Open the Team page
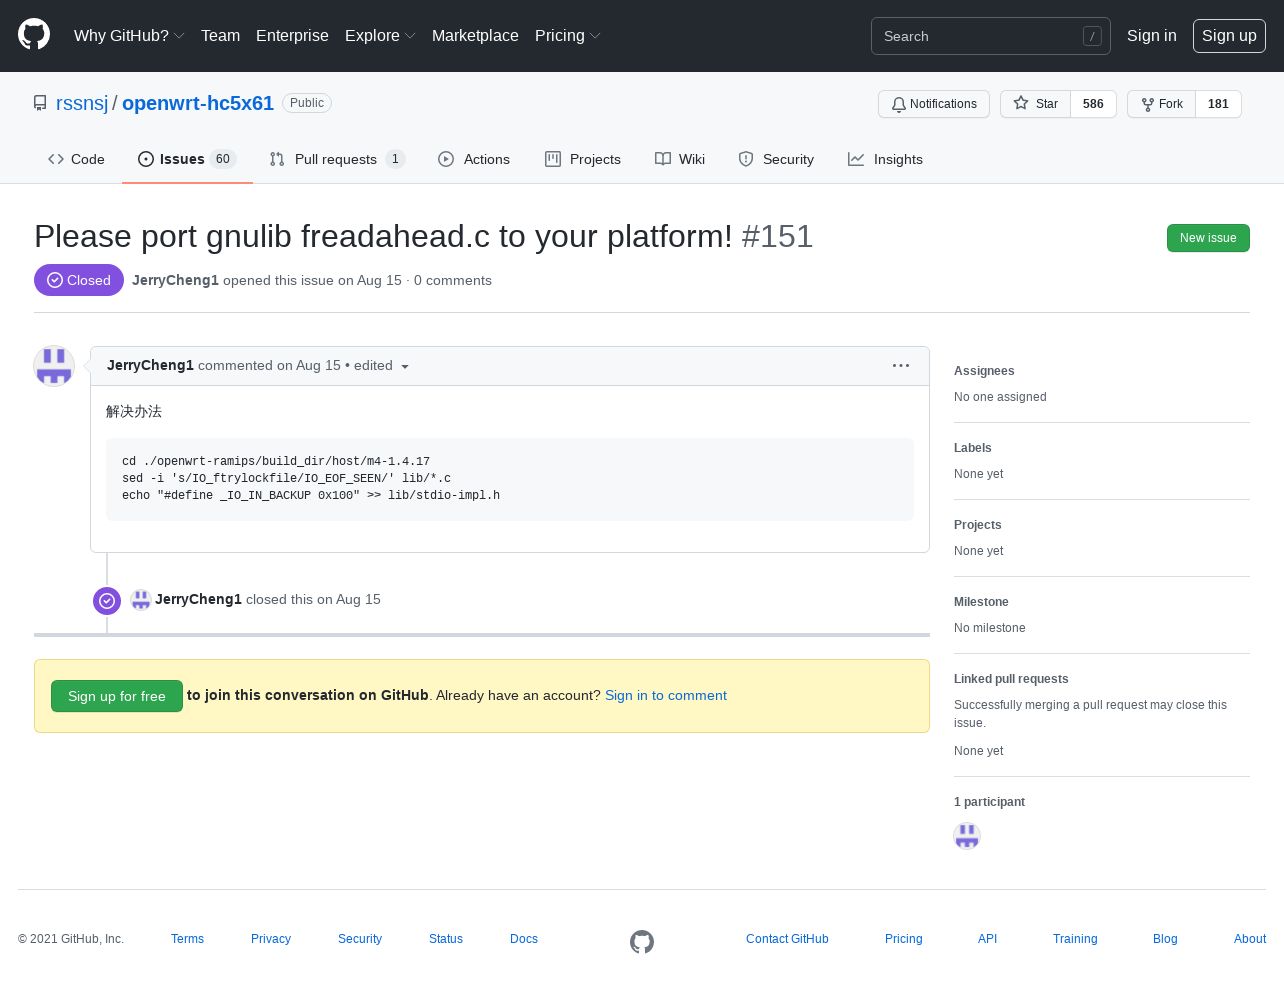This screenshot has height=1004, width=1284. [x=220, y=35]
